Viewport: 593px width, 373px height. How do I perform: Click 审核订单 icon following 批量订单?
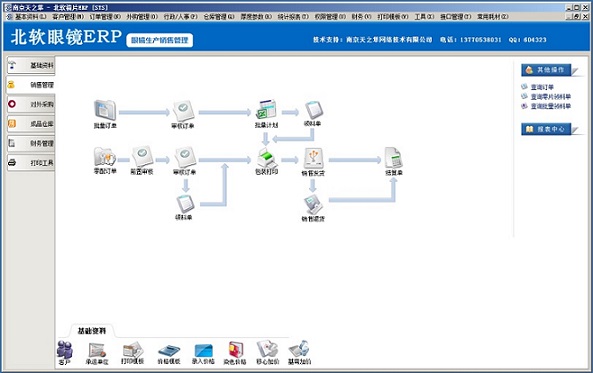pos(183,111)
